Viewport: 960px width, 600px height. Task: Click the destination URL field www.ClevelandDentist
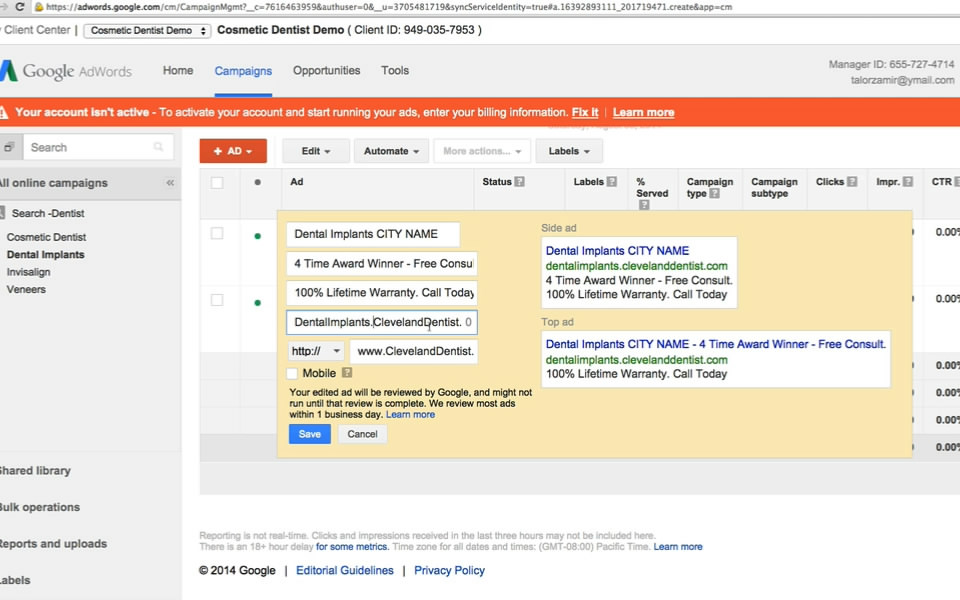coord(413,351)
